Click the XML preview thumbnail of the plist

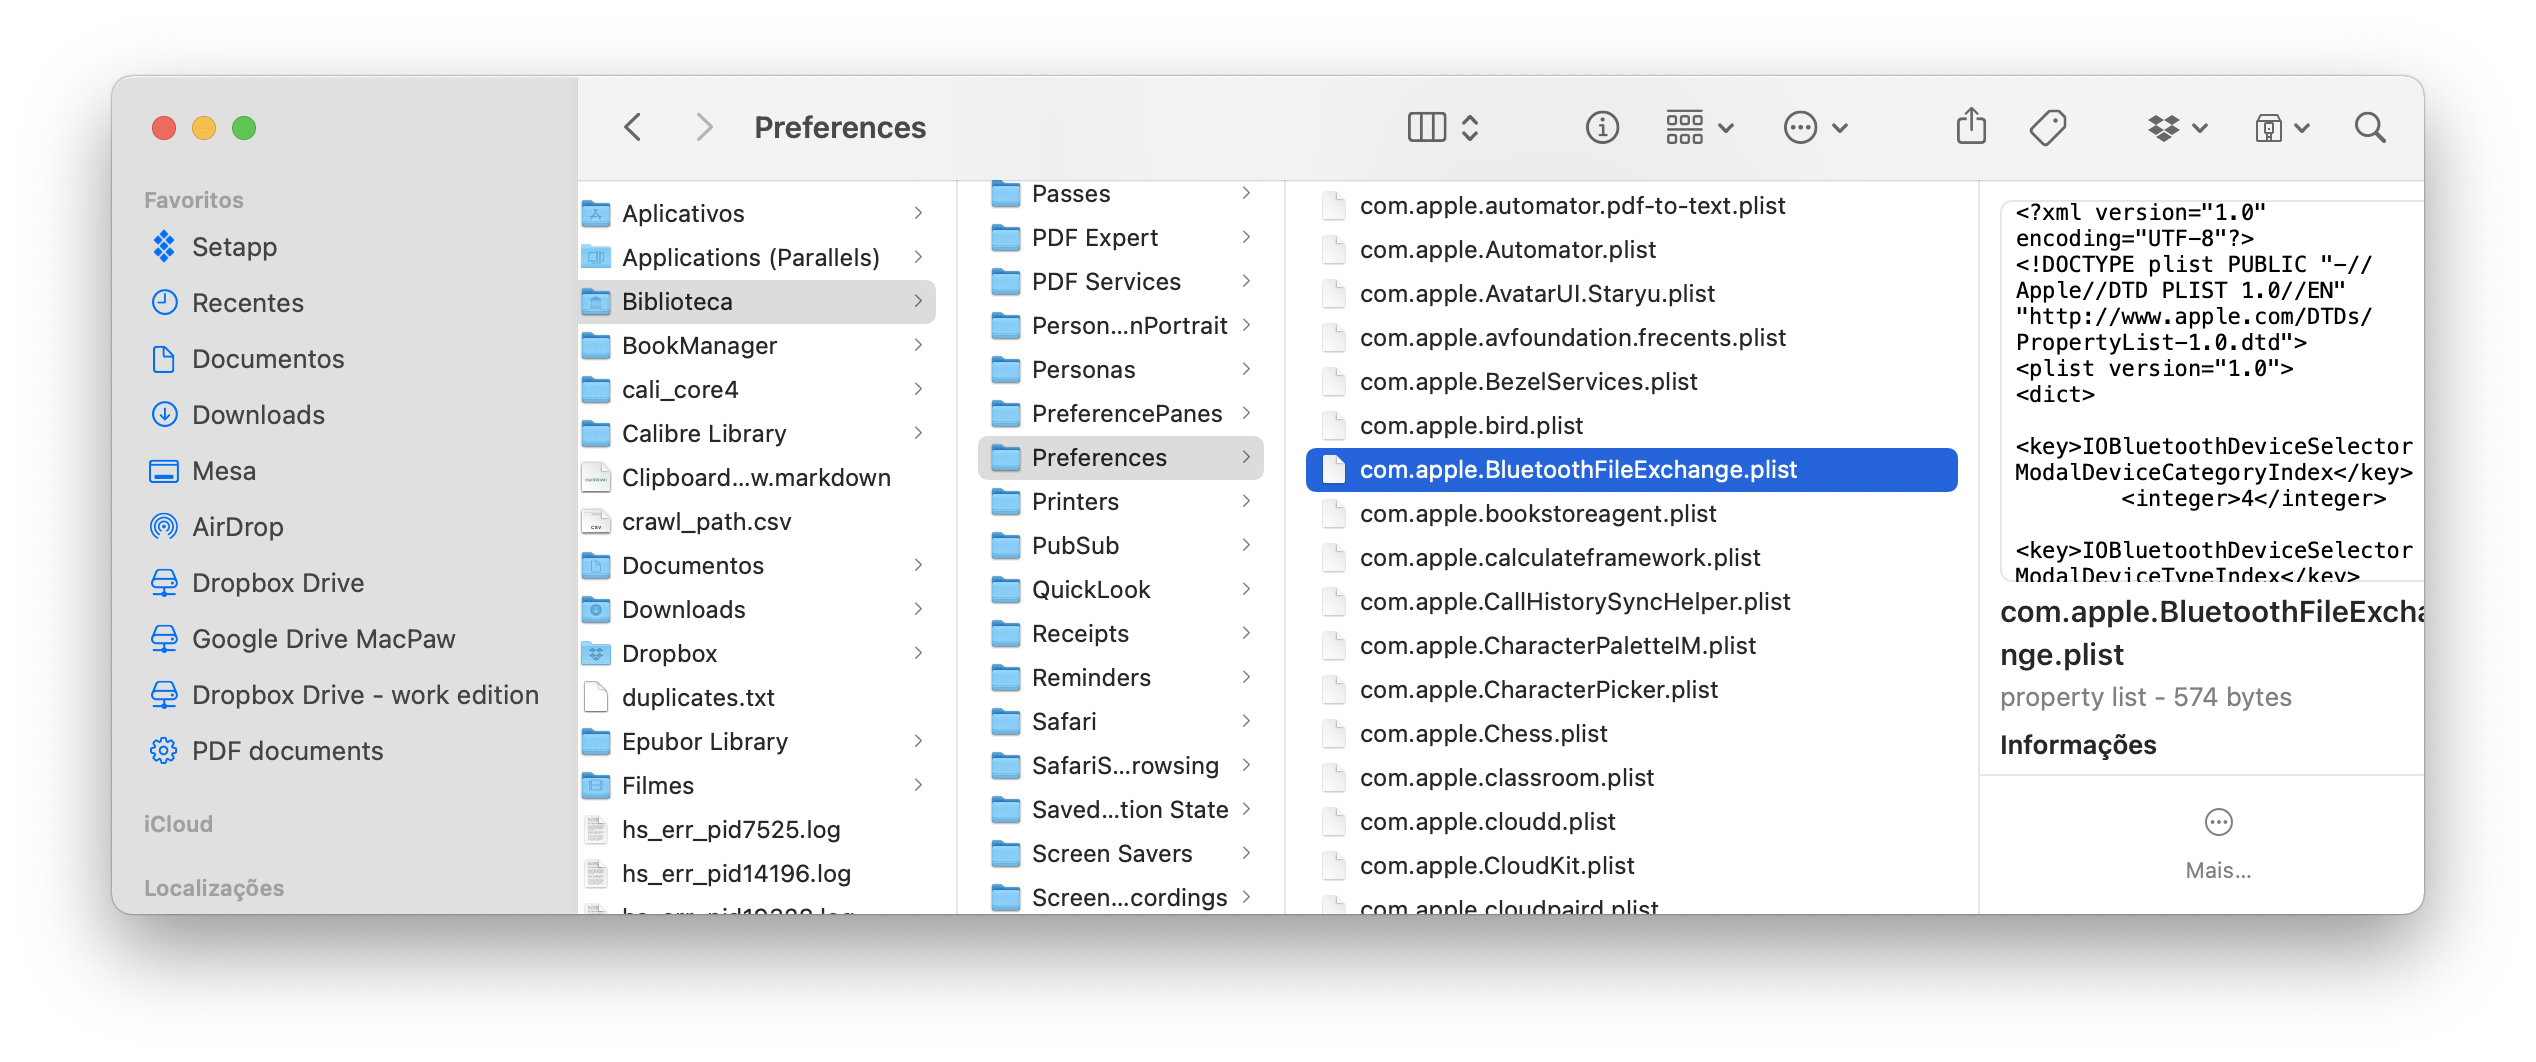(2212, 392)
